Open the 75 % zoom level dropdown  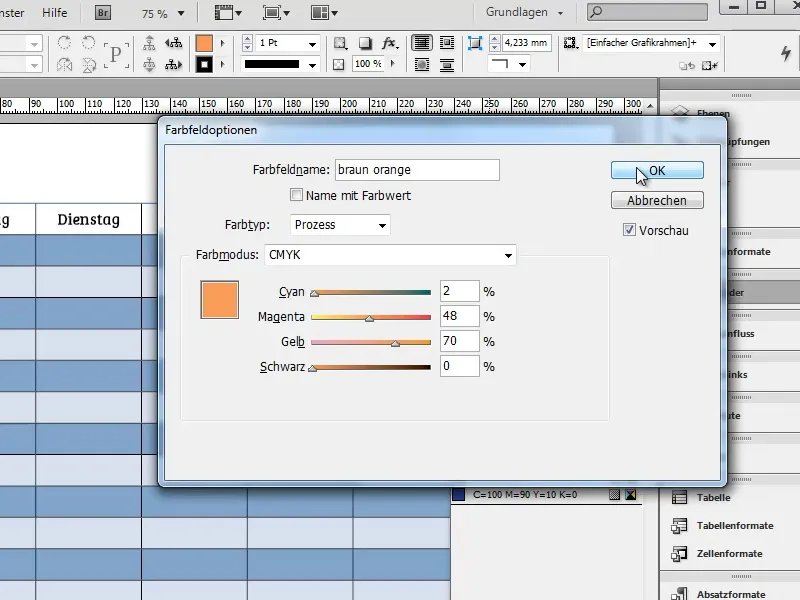[181, 14]
